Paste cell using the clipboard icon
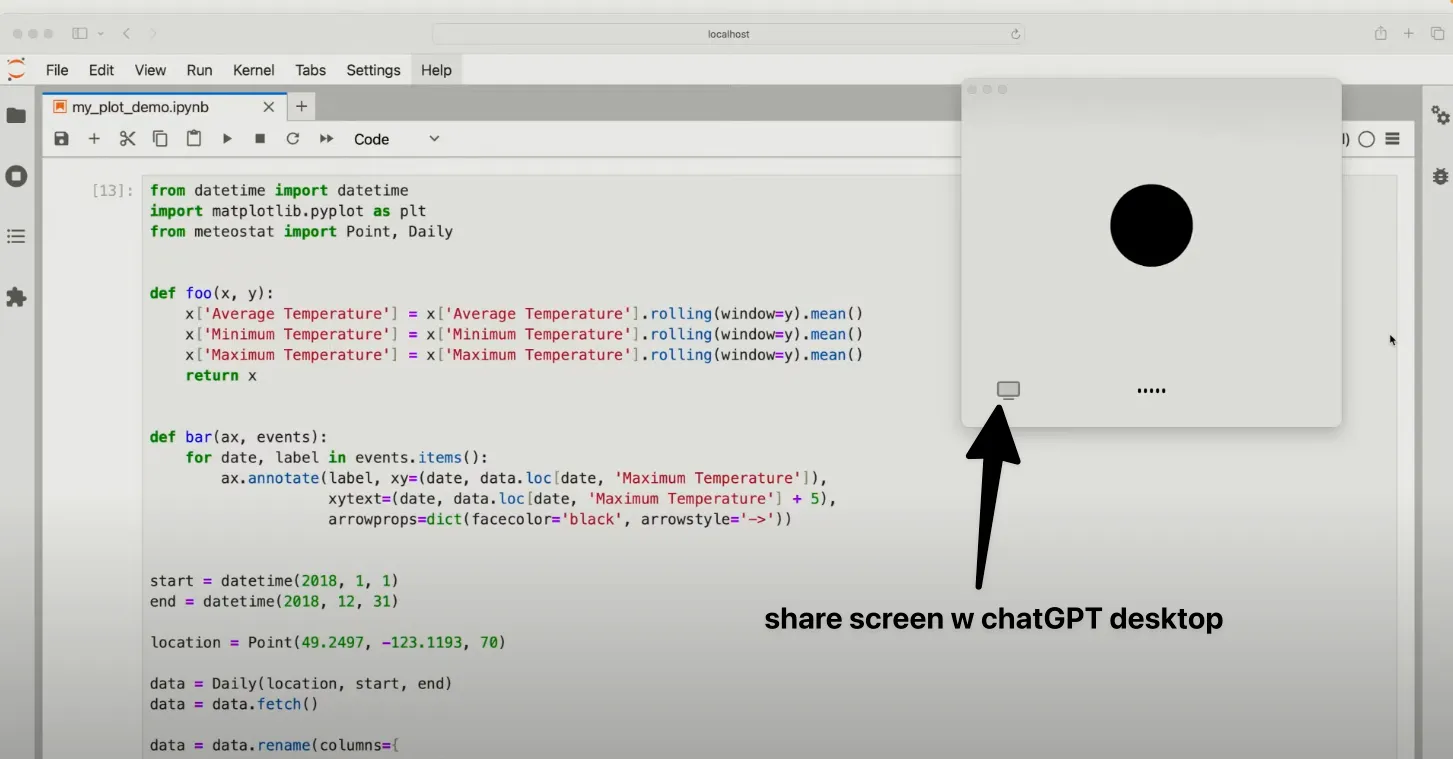1453x759 pixels. [194, 139]
